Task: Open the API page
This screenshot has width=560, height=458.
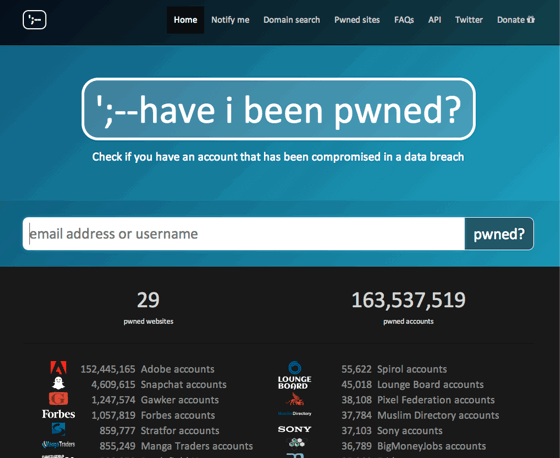Action: click(435, 20)
